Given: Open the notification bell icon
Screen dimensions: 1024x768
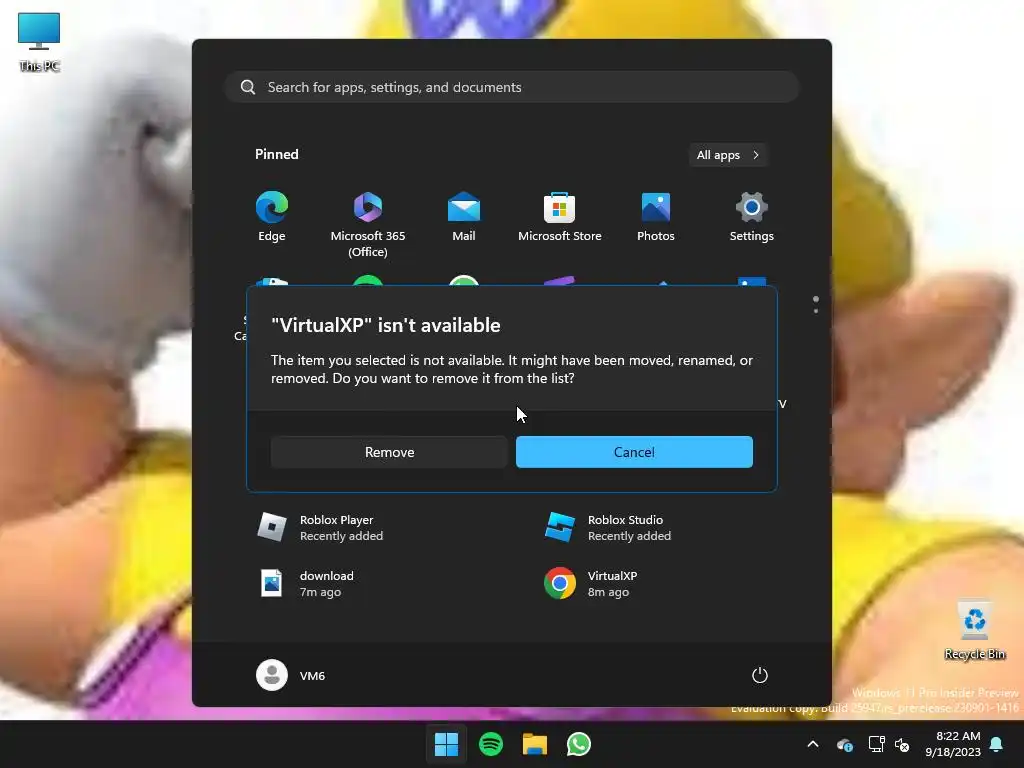Looking at the screenshot, I should coord(997,744).
